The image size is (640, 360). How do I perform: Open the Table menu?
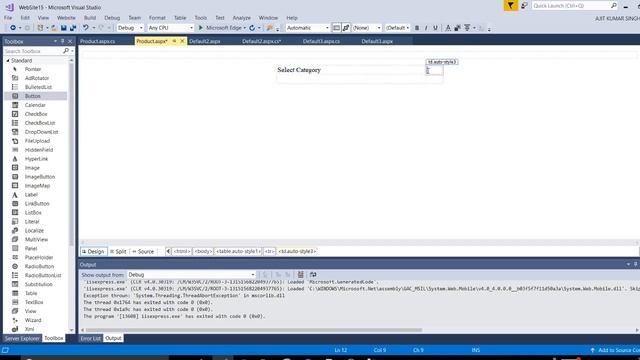pos(180,18)
